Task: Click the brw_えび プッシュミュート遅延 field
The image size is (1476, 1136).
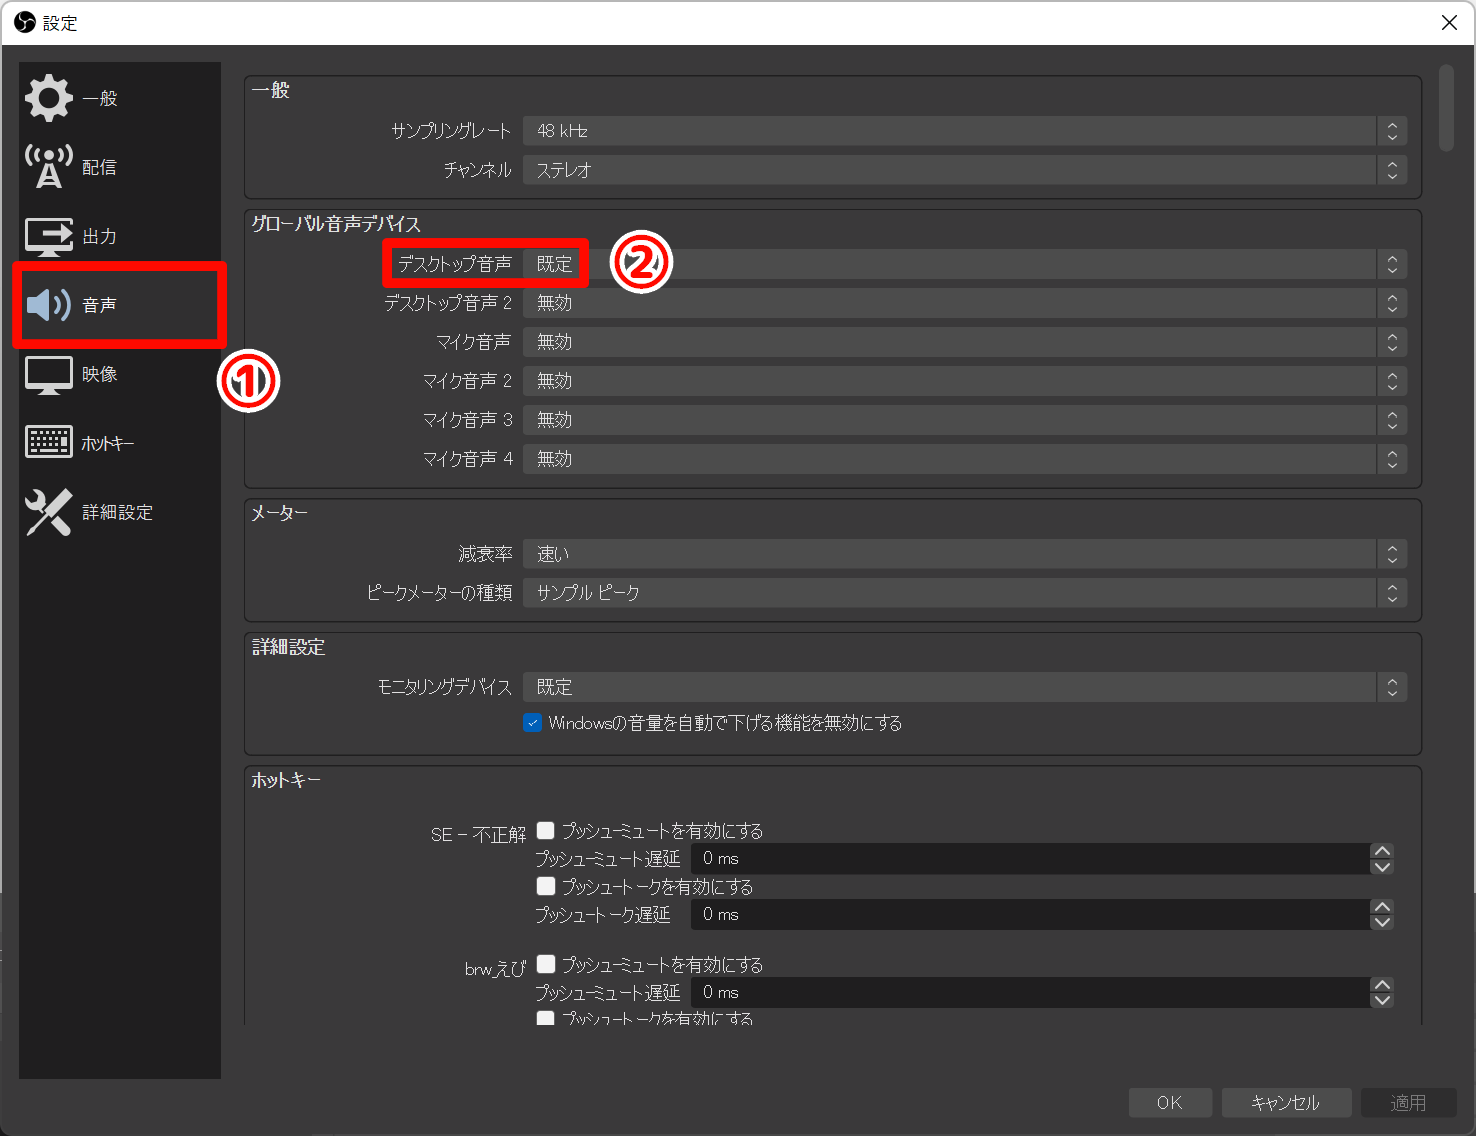Action: tap(1030, 993)
